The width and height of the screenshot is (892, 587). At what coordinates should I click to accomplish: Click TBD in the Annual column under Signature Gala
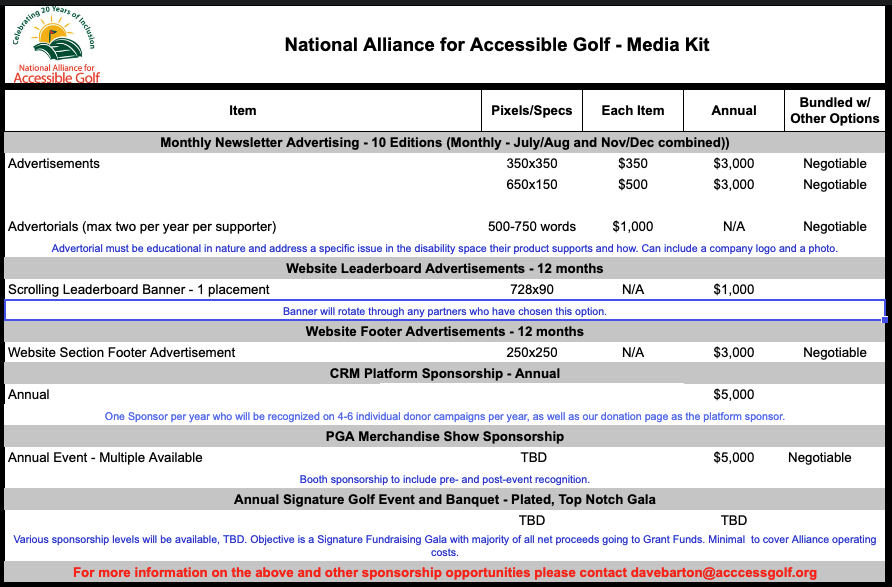(734, 520)
